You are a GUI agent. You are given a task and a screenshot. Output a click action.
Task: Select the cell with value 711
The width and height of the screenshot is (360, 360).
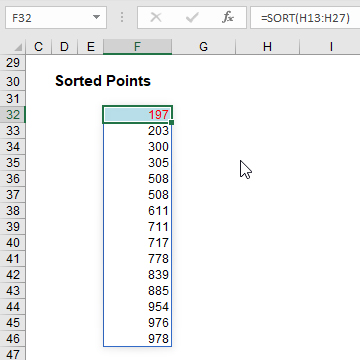pyautogui.click(x=137, y=227)
